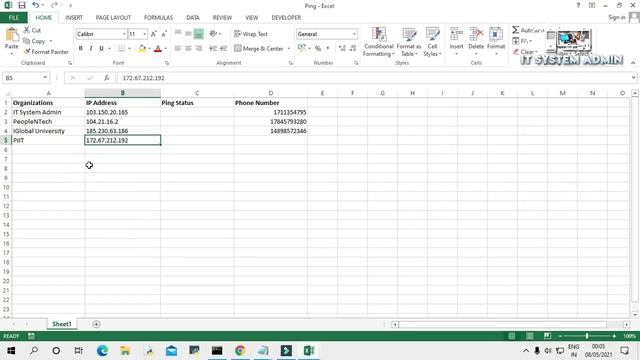640x360 pixels.
Task: Enable Wrap Text
Action: pyautogui.click(x=251, y=34)
